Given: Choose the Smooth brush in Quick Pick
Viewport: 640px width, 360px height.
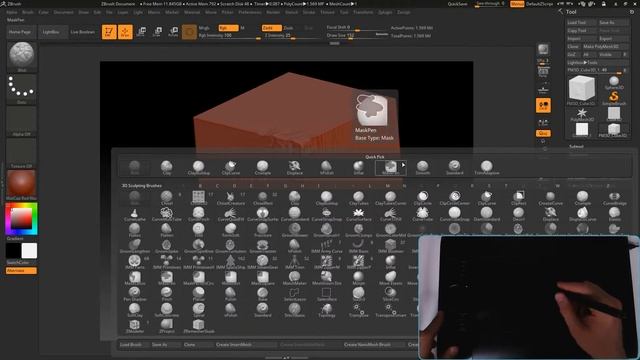Looking at the screenshot, I should click(x=422, y=167).
